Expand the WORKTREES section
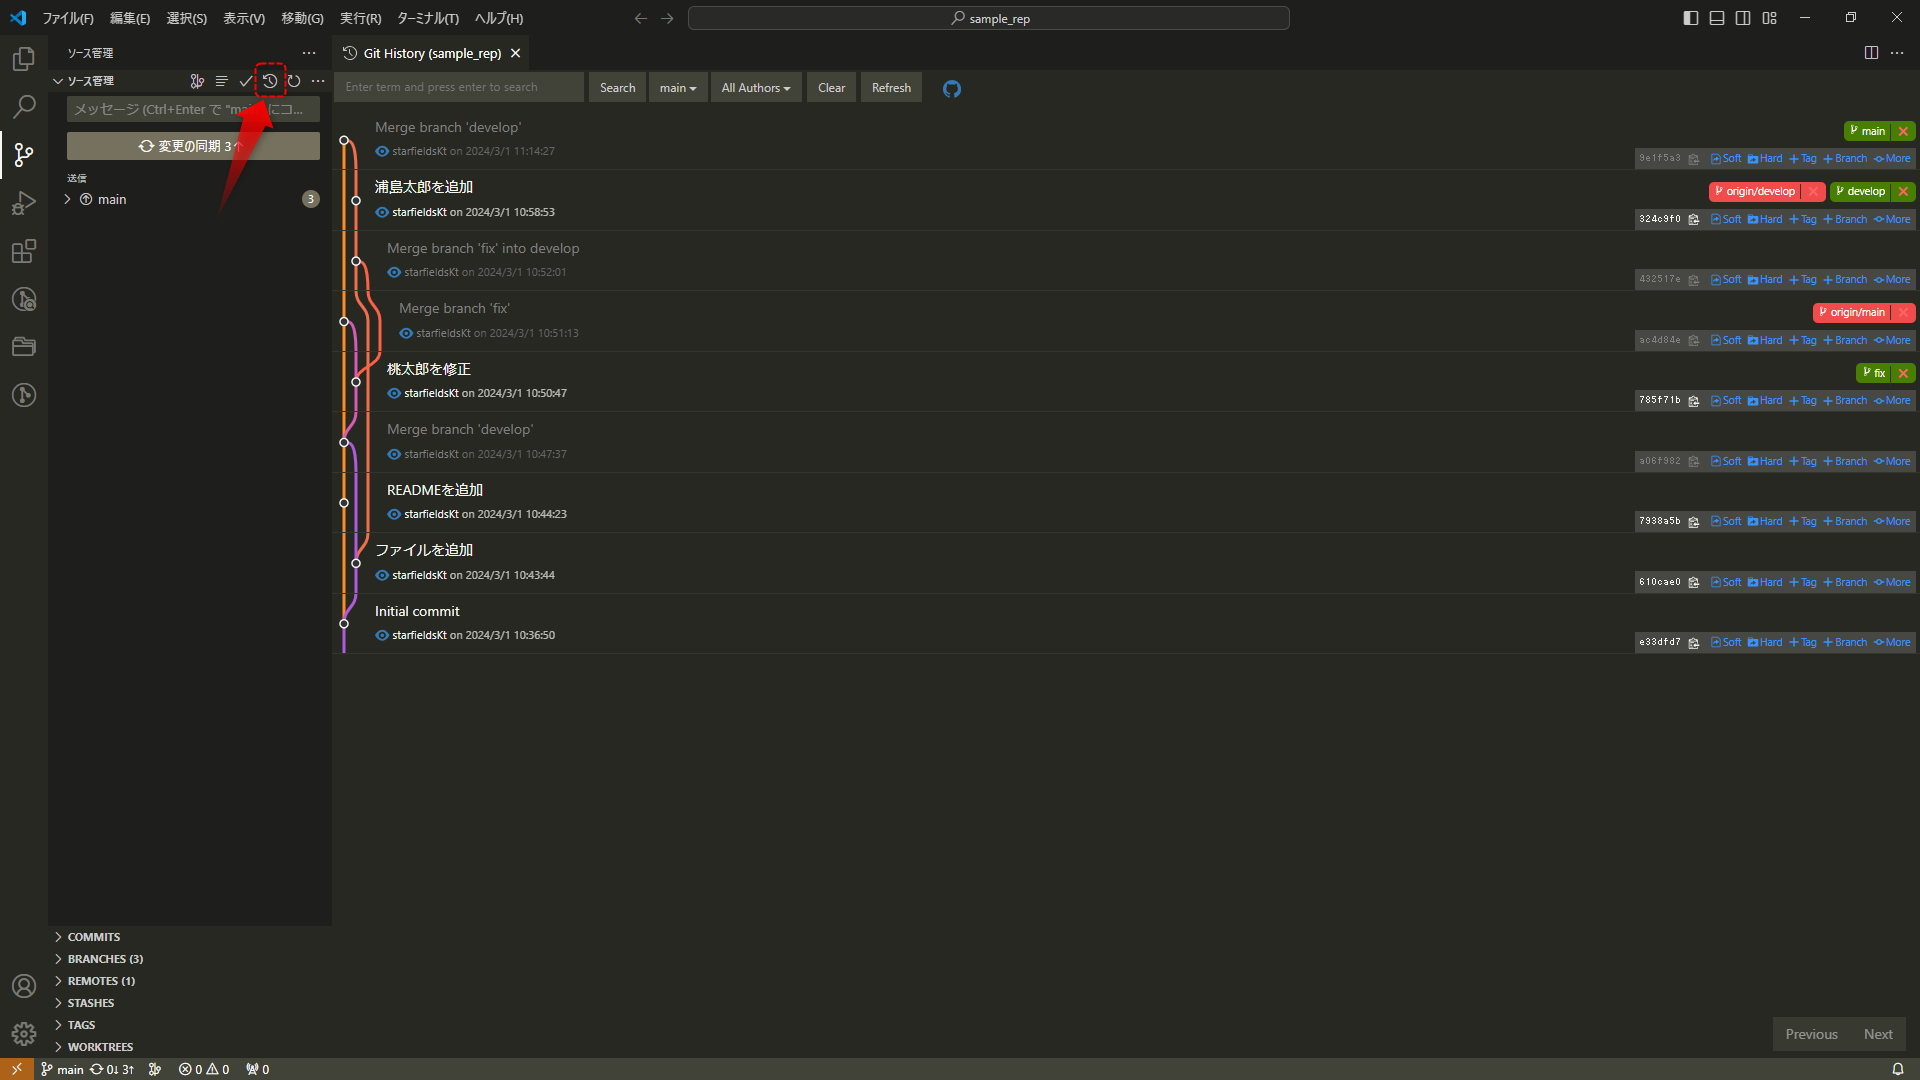The image size is (1920, 1080). coord(99,1047)
